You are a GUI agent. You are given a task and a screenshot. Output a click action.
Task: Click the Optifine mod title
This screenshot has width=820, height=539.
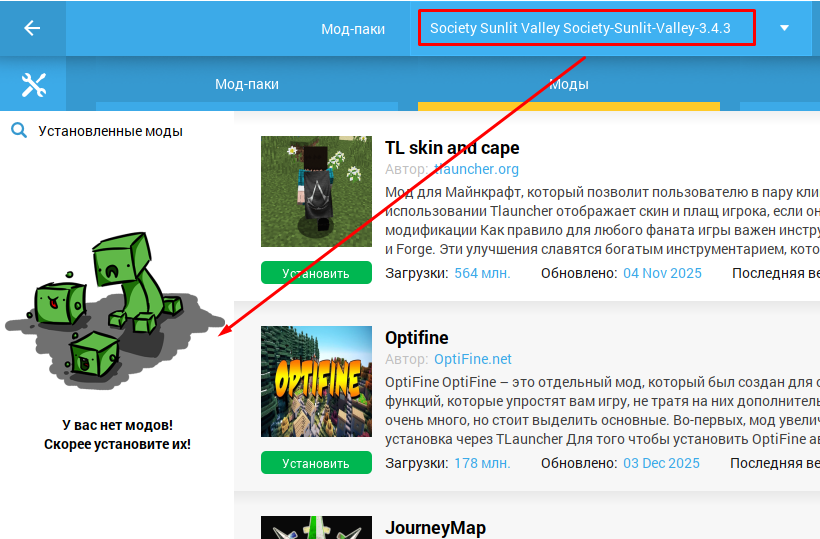(x=417, y=338)
